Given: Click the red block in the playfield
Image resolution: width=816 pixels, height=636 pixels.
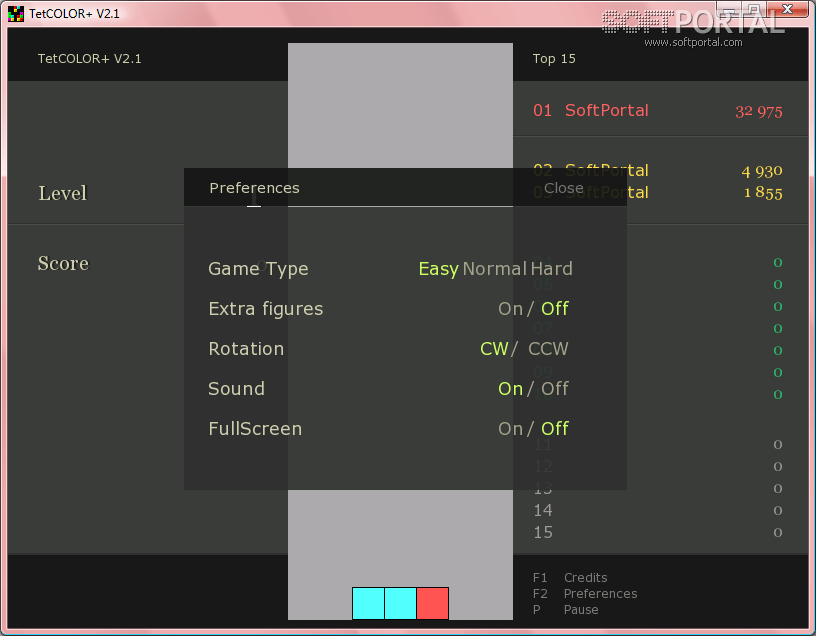Looking at the screenshot, I should coord(432,603).
